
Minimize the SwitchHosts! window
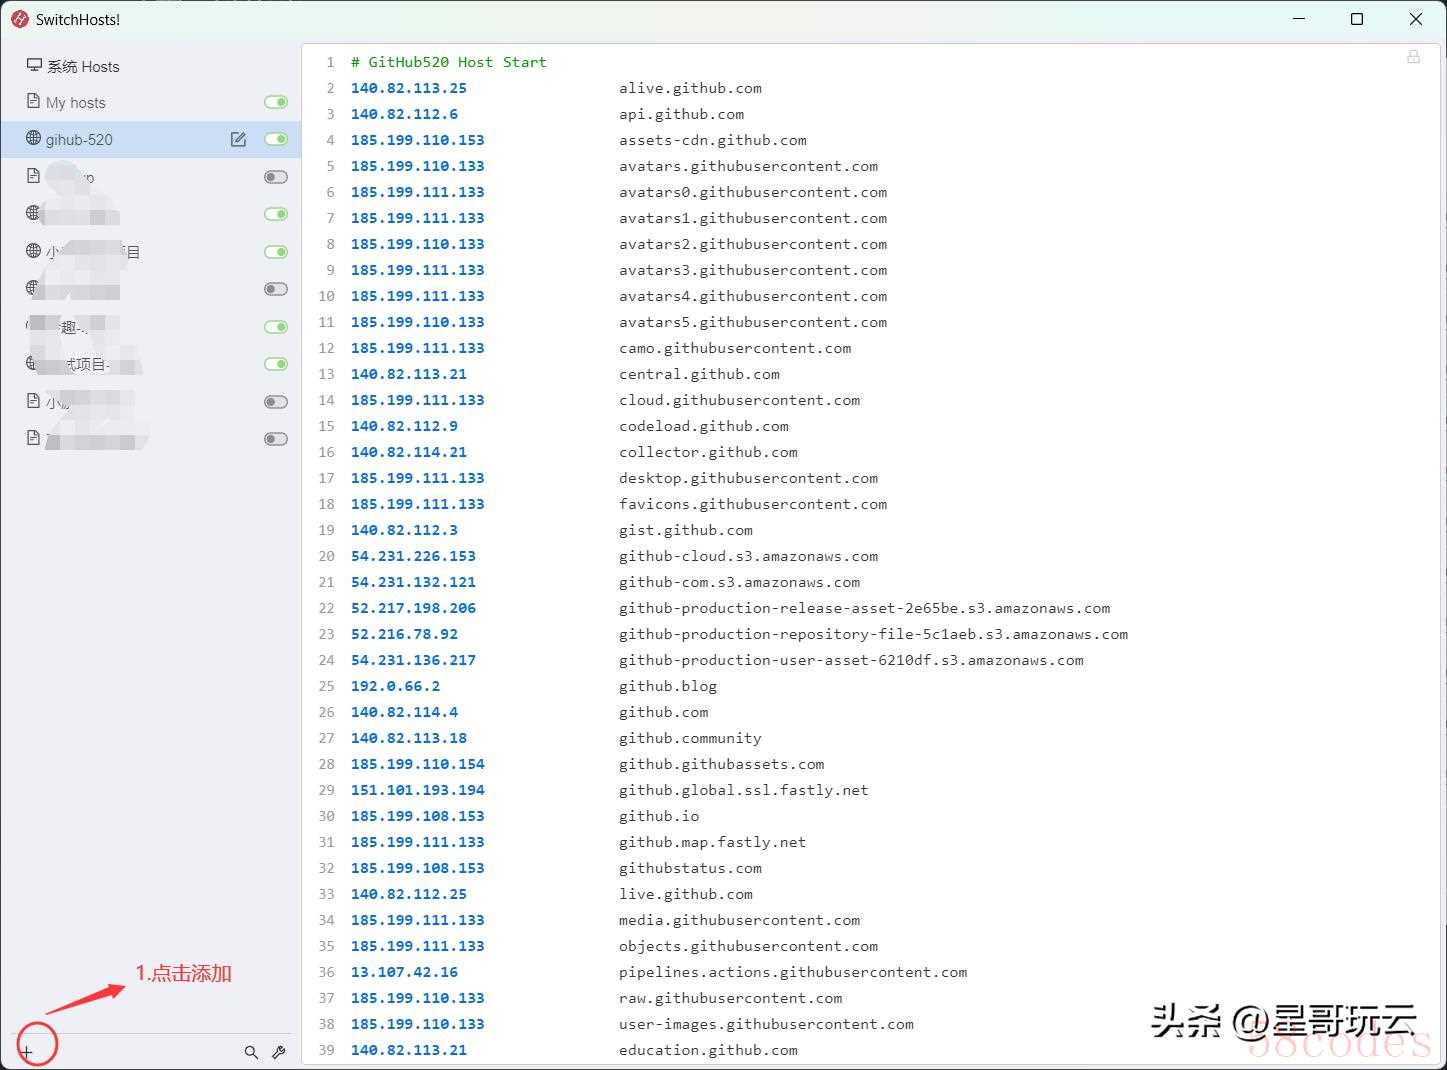coord(1299,19)
